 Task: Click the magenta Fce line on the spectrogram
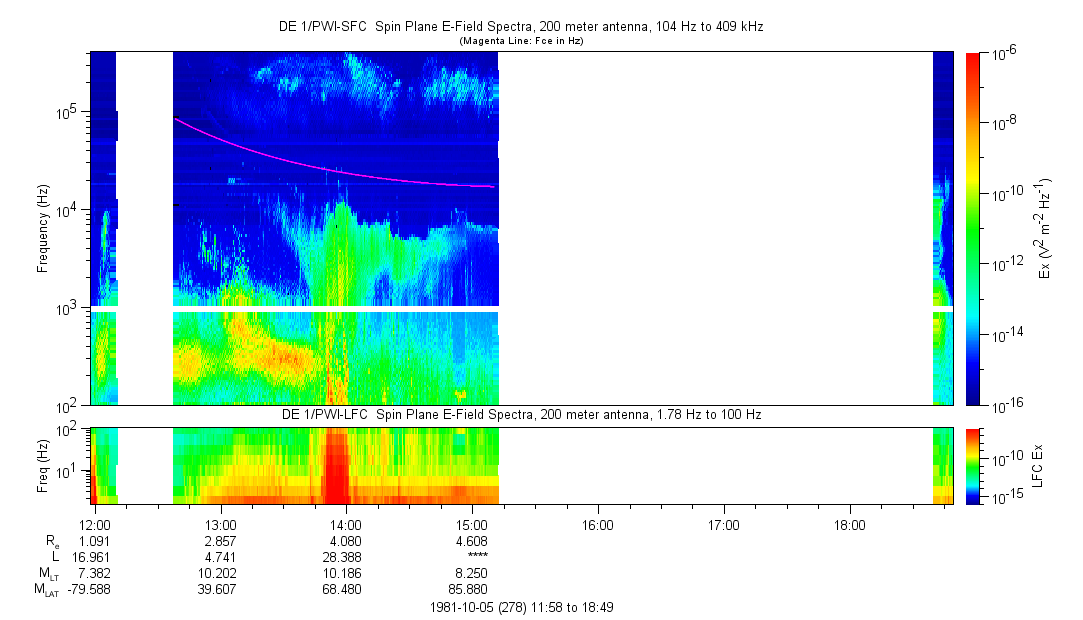[x=330, y=162]
